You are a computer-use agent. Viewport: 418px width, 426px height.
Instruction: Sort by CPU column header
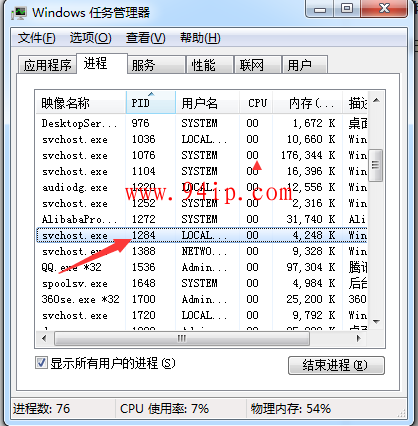(256, 103)
